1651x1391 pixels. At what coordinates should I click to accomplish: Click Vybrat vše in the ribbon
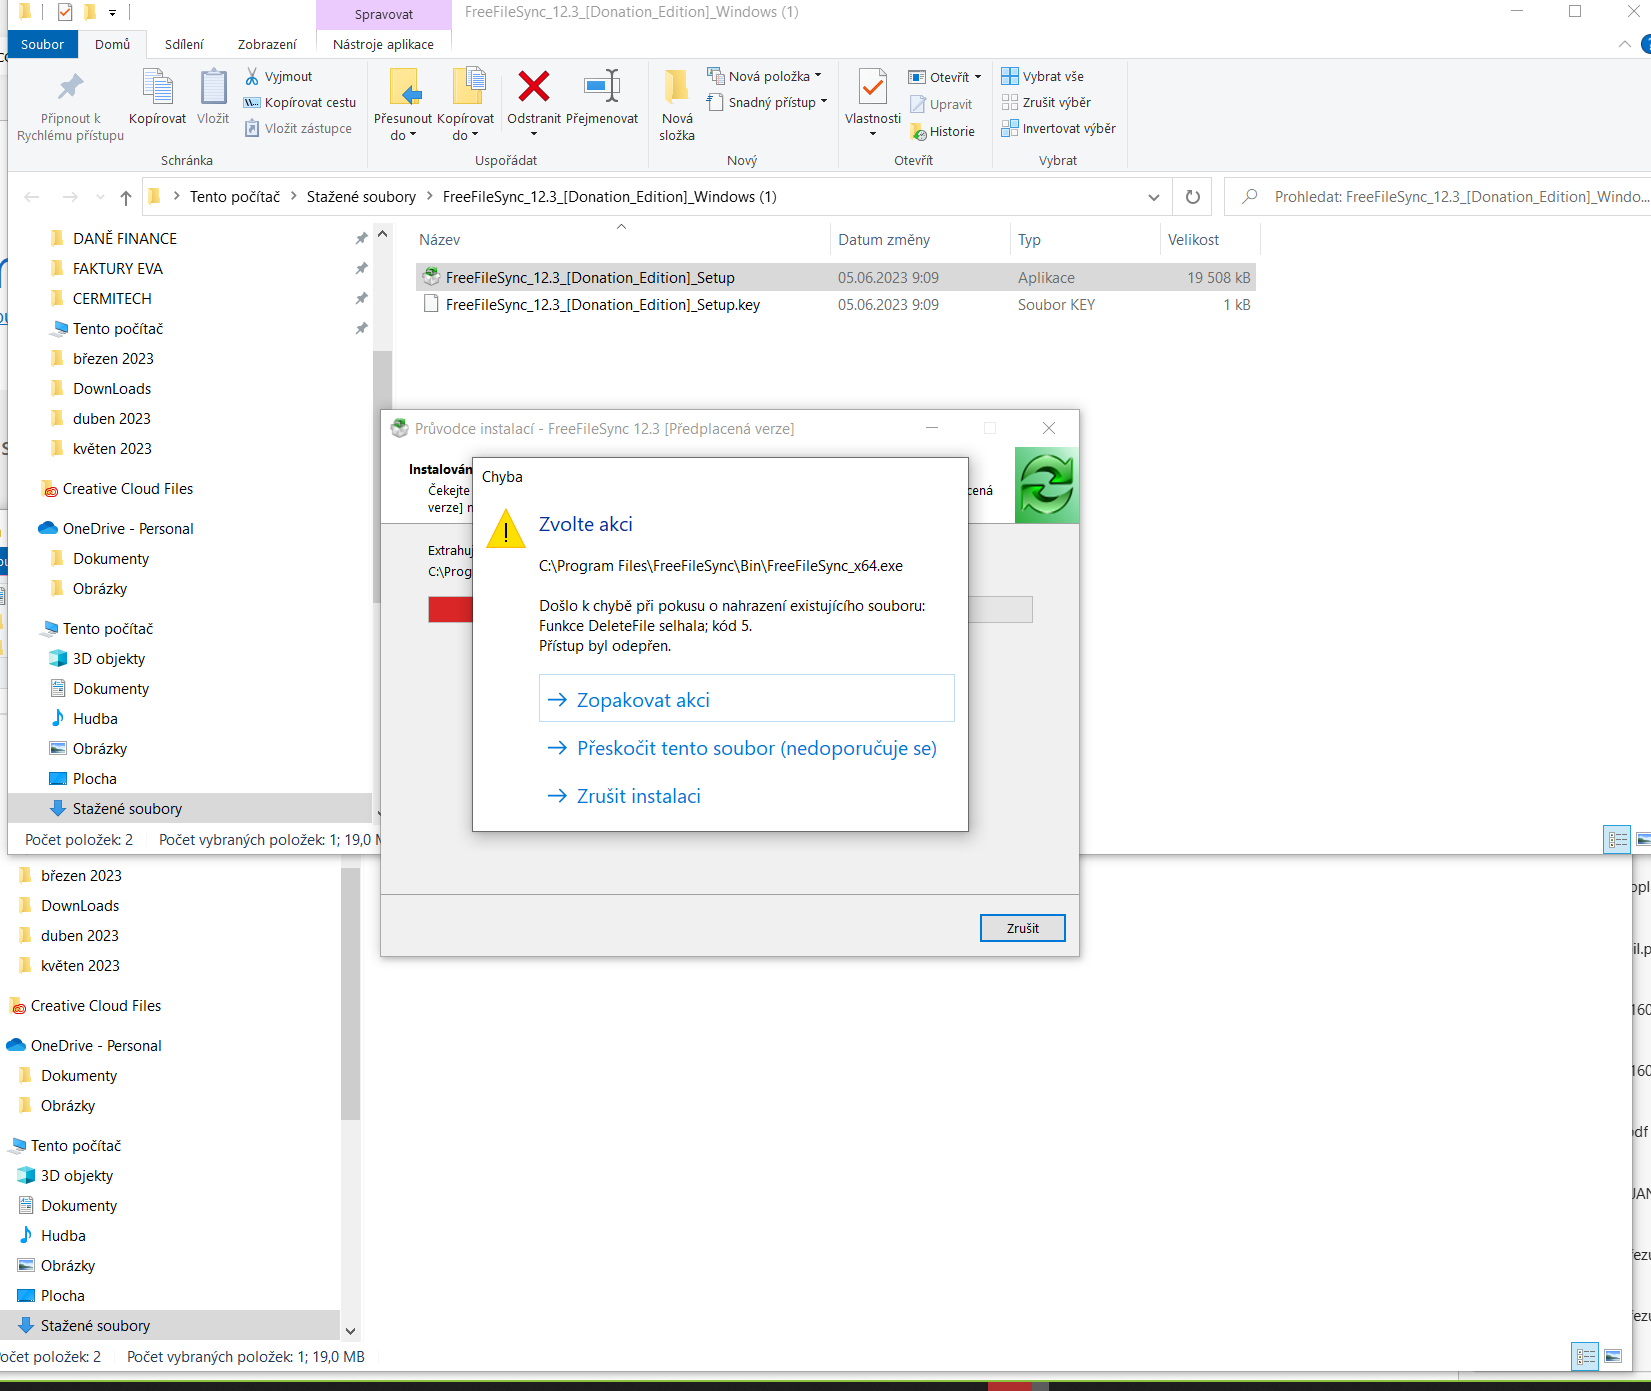tap(1043, 77)
